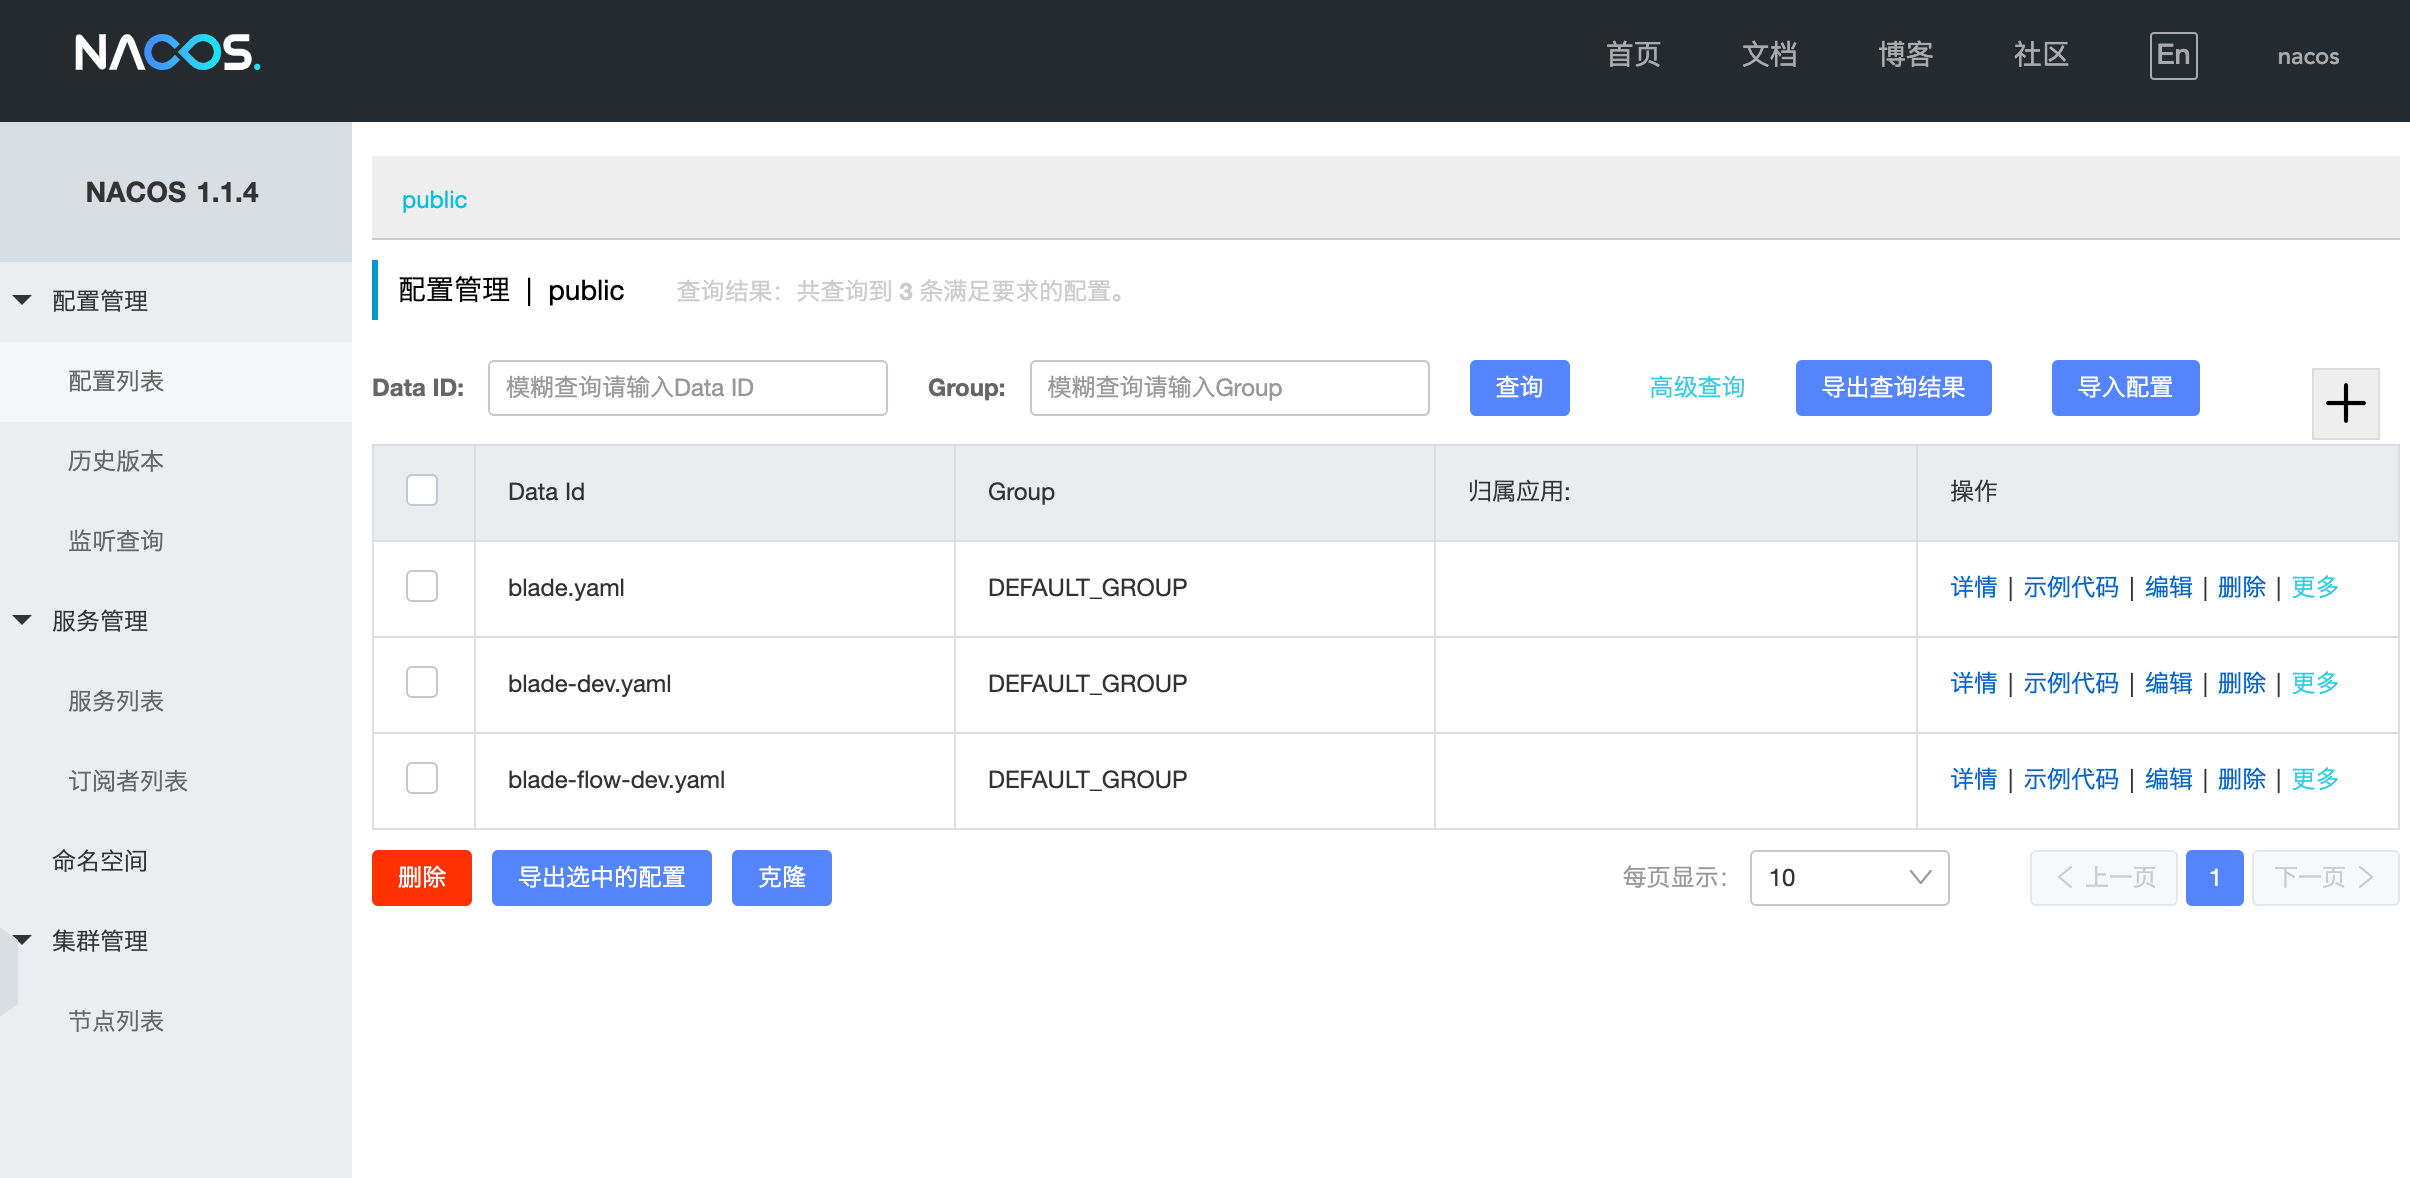The width and height of the screenshot is (2410, 1178).
Task: Collapse the 集群管理 sidebar section
Action: (22, 940)
